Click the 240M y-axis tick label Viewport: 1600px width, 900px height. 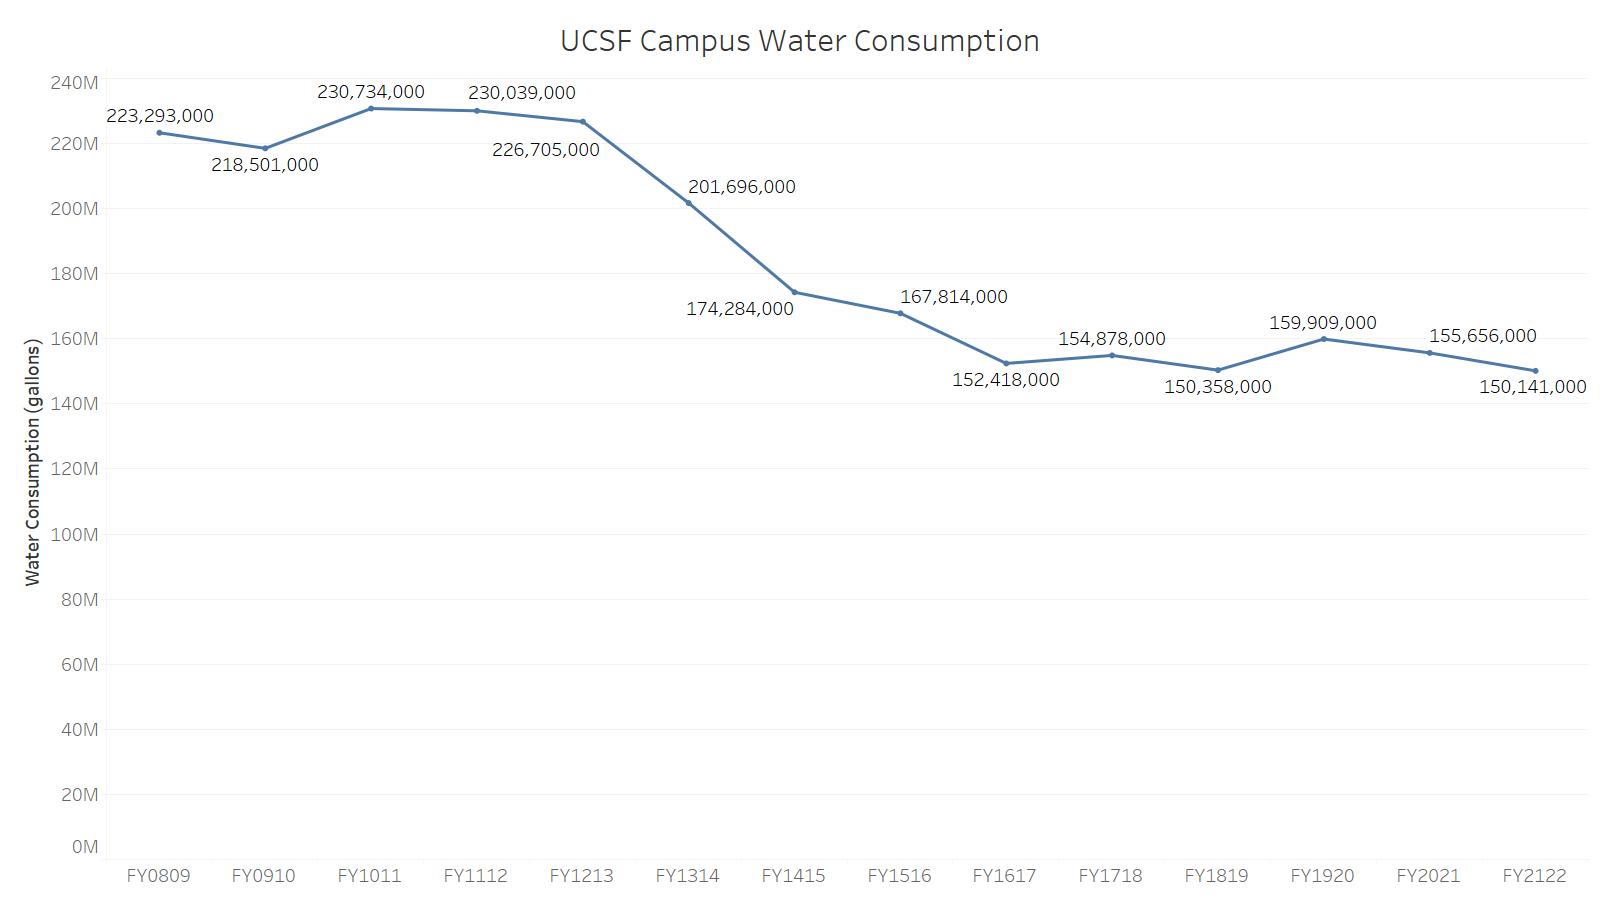click(74, 82)
